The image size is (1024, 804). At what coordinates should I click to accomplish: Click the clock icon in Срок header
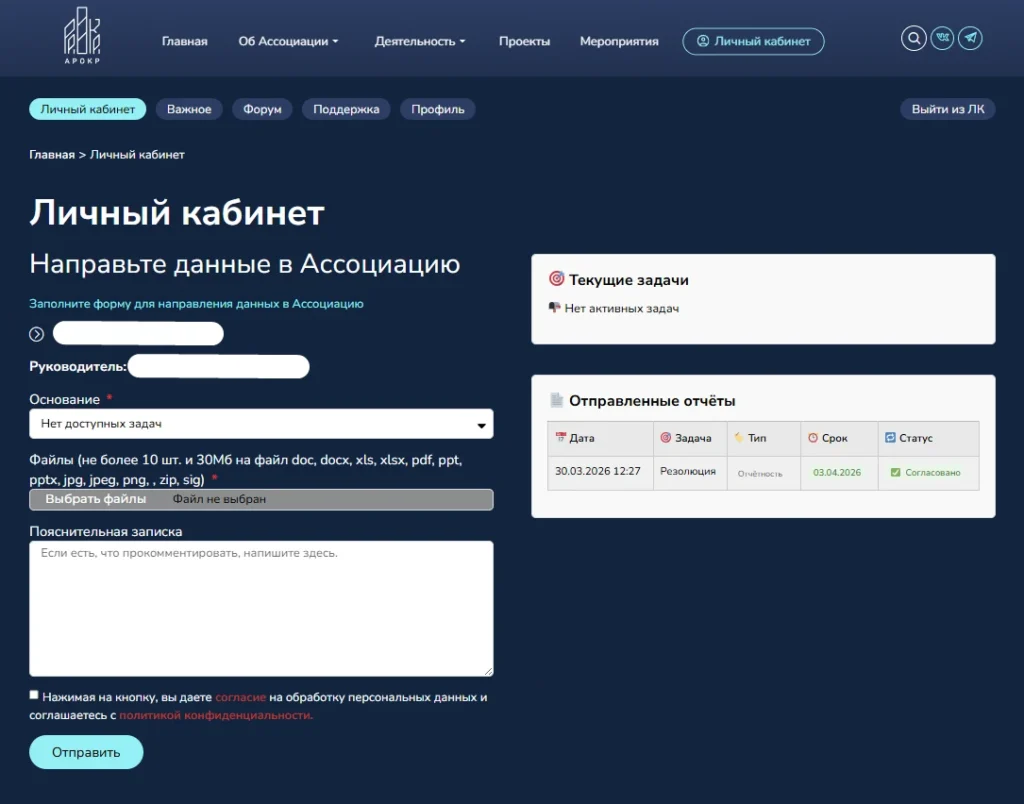813,438
